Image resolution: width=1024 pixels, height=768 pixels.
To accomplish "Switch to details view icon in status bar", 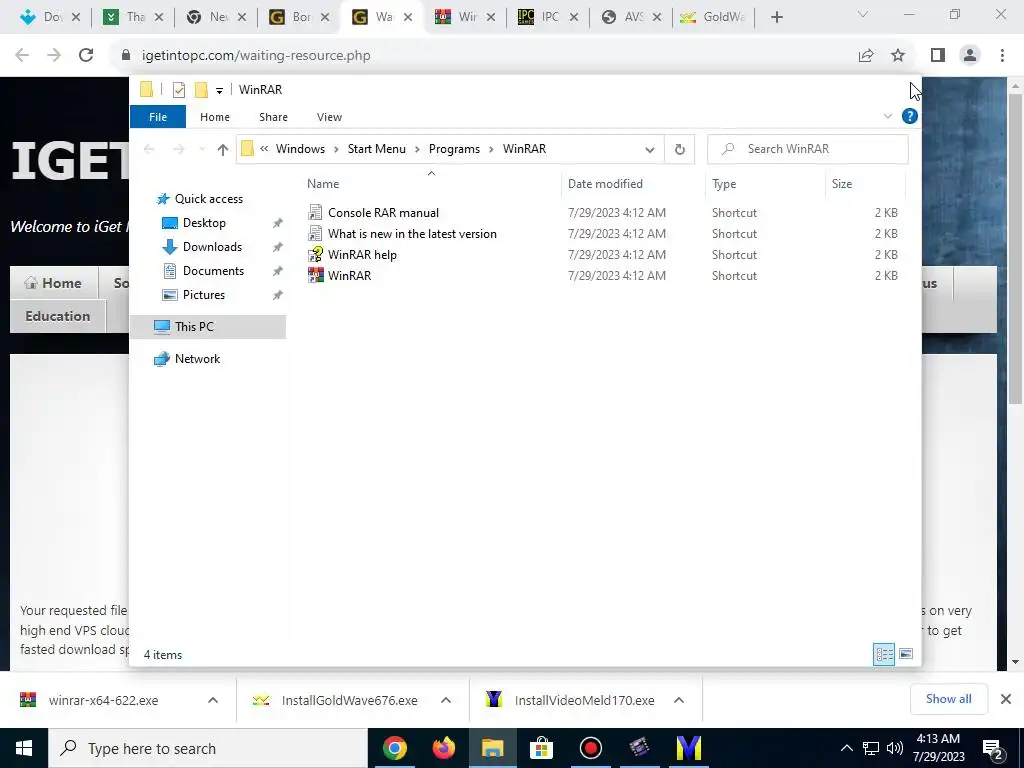I will (884, 654).
